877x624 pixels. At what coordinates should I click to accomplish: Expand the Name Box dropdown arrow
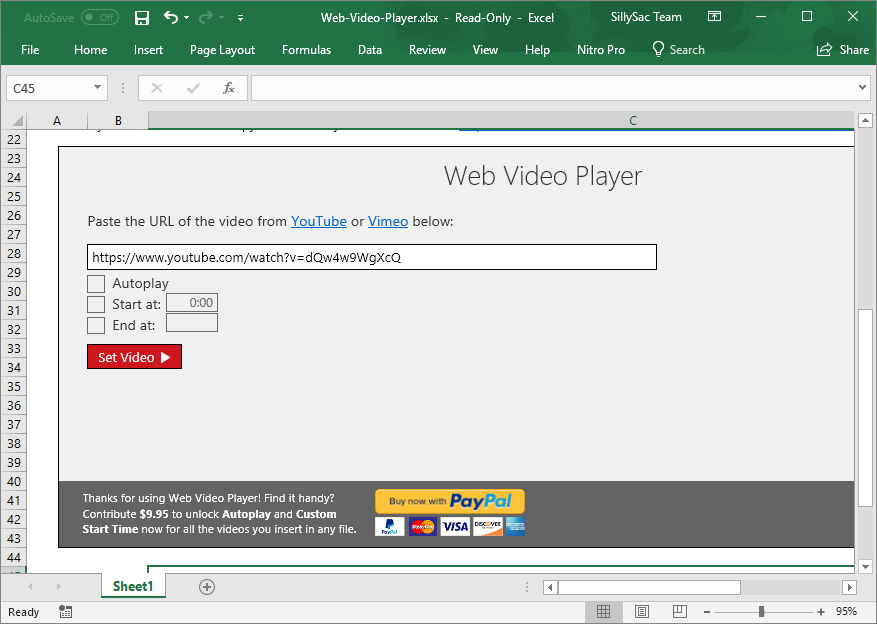tap(97, 88)
